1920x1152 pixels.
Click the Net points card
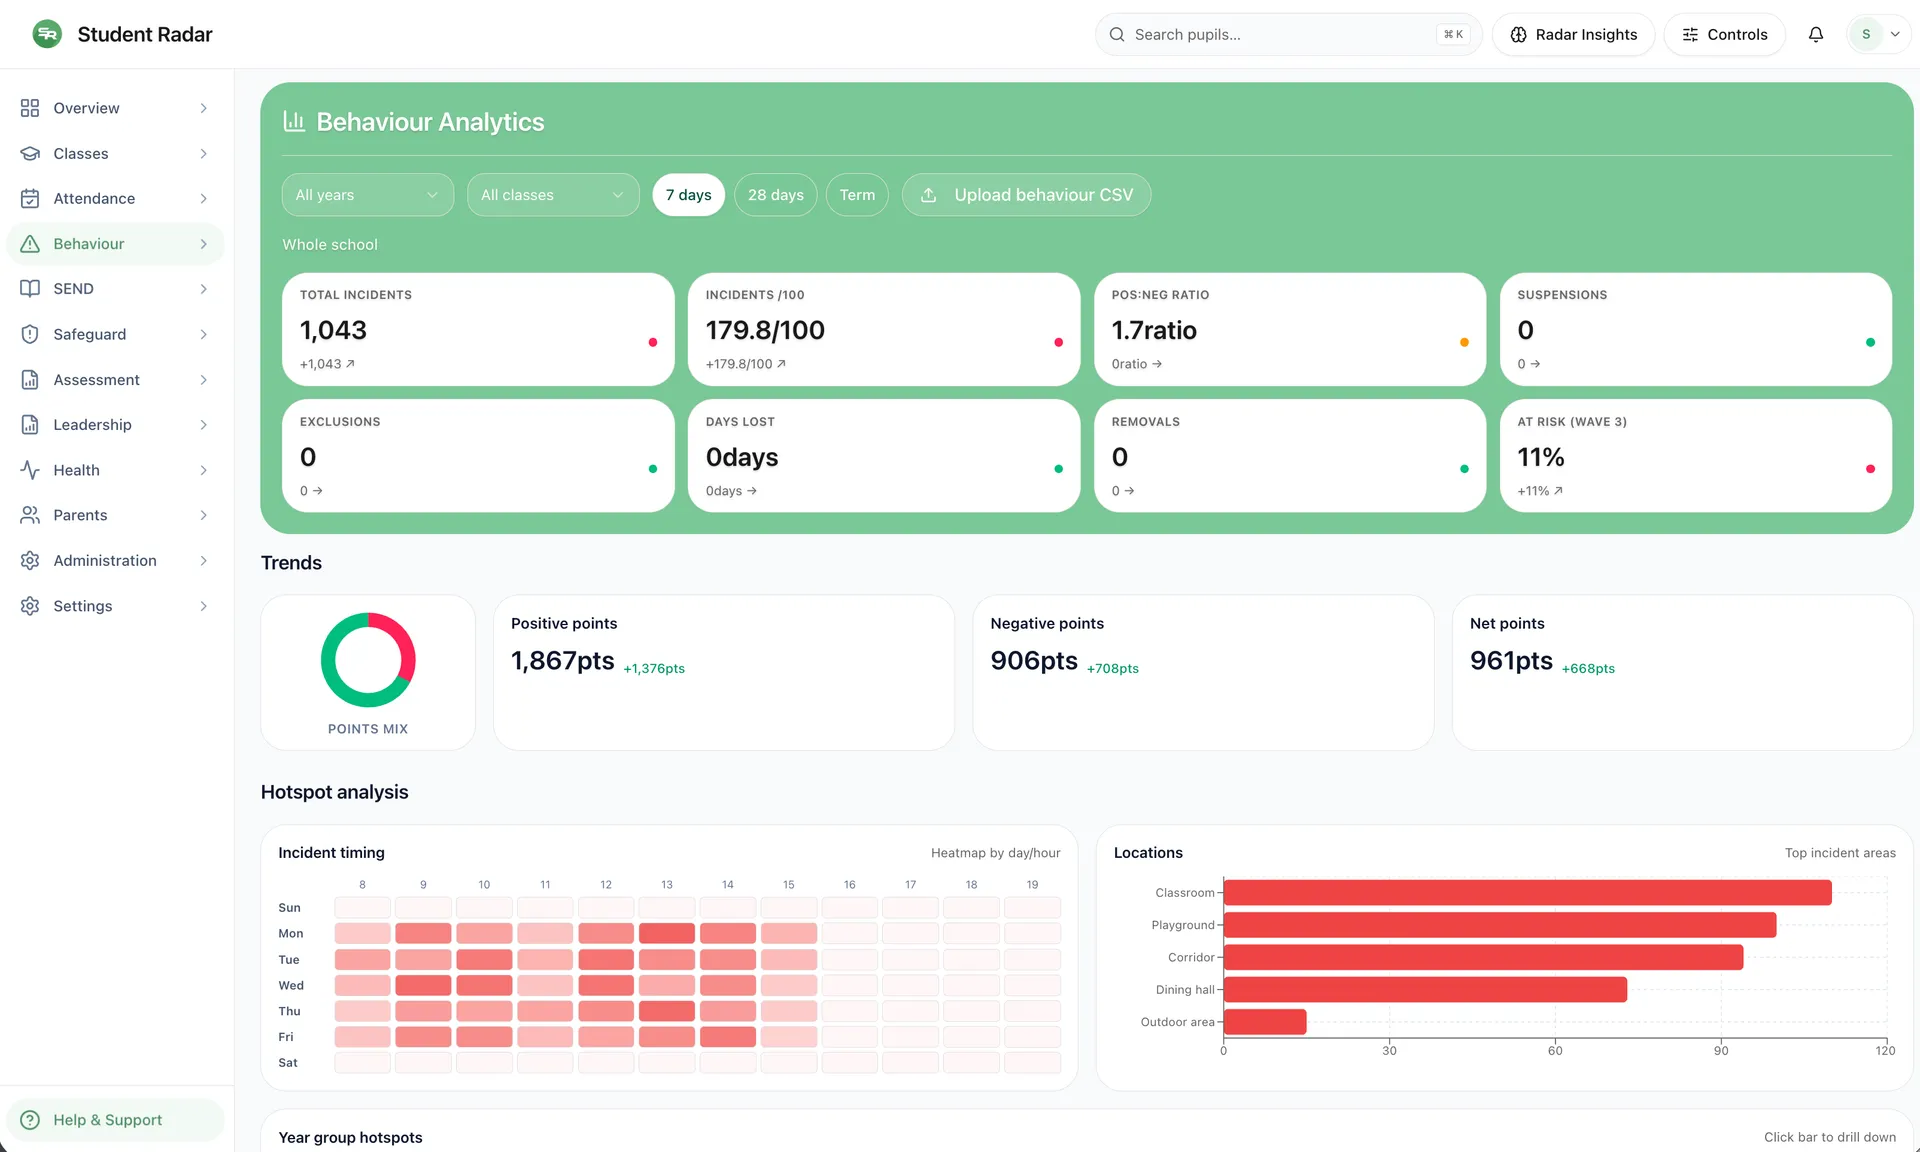[1682, 672]
